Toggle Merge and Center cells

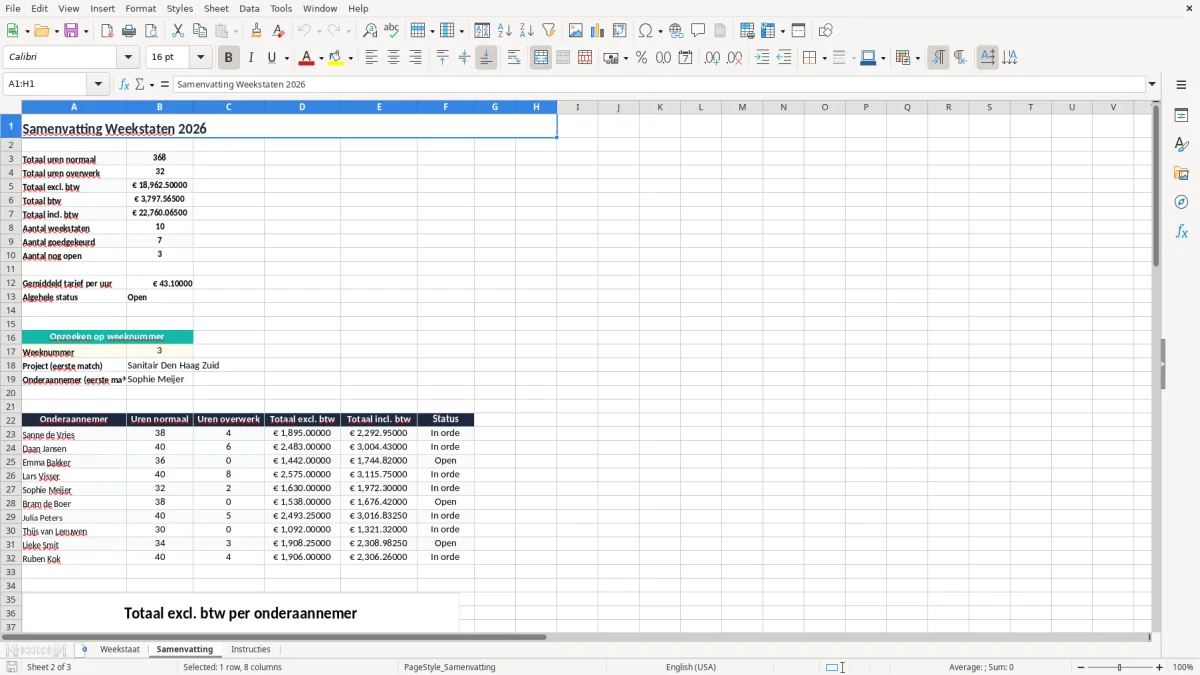[x=541, y=58]
